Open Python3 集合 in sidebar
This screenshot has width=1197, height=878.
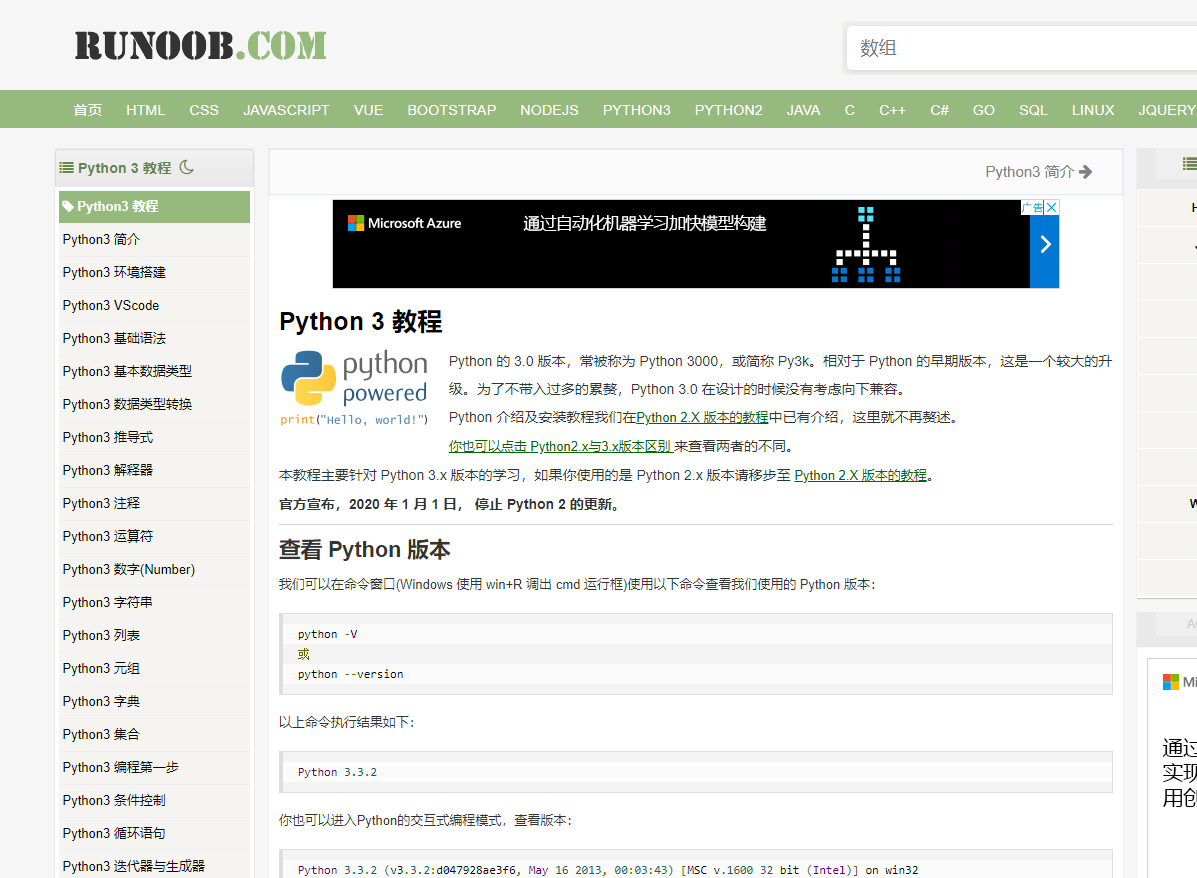coord(154,734)
